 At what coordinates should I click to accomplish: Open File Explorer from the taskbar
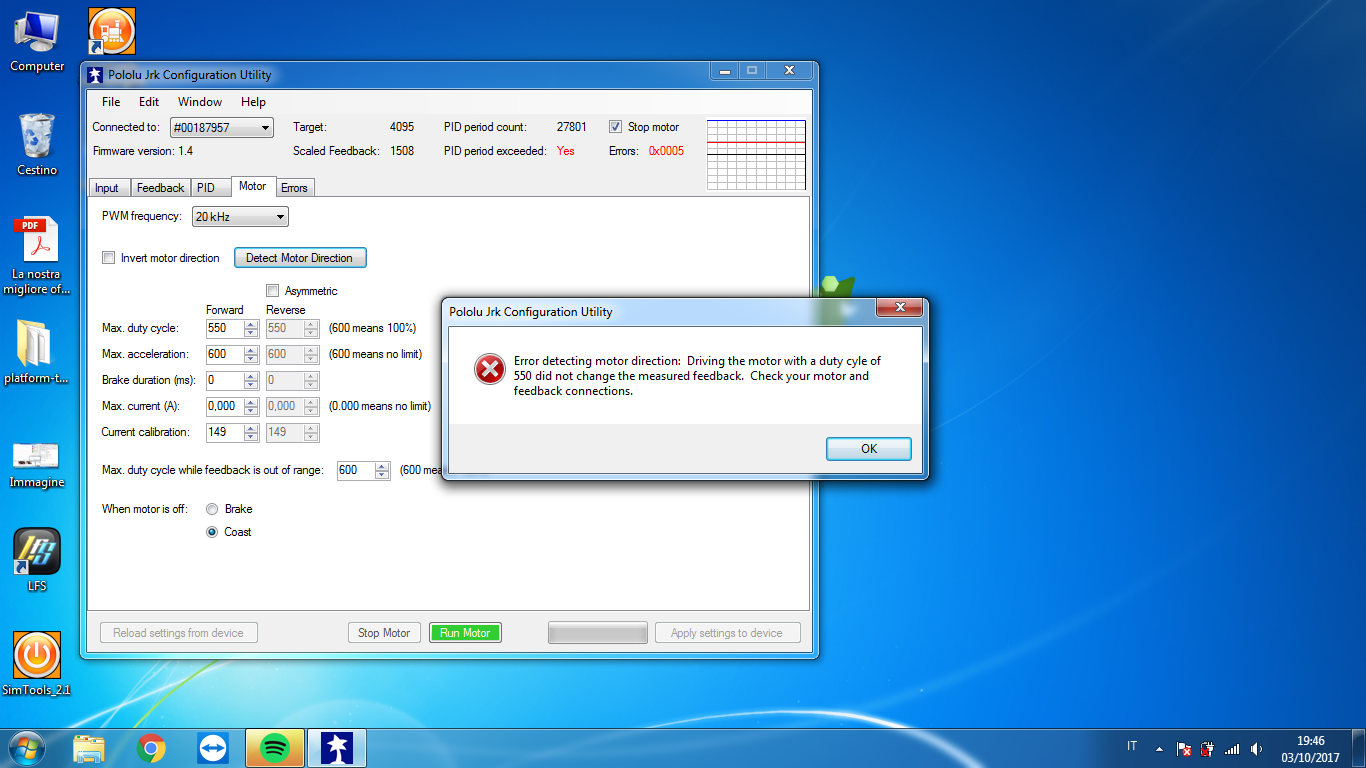point(89,748)
